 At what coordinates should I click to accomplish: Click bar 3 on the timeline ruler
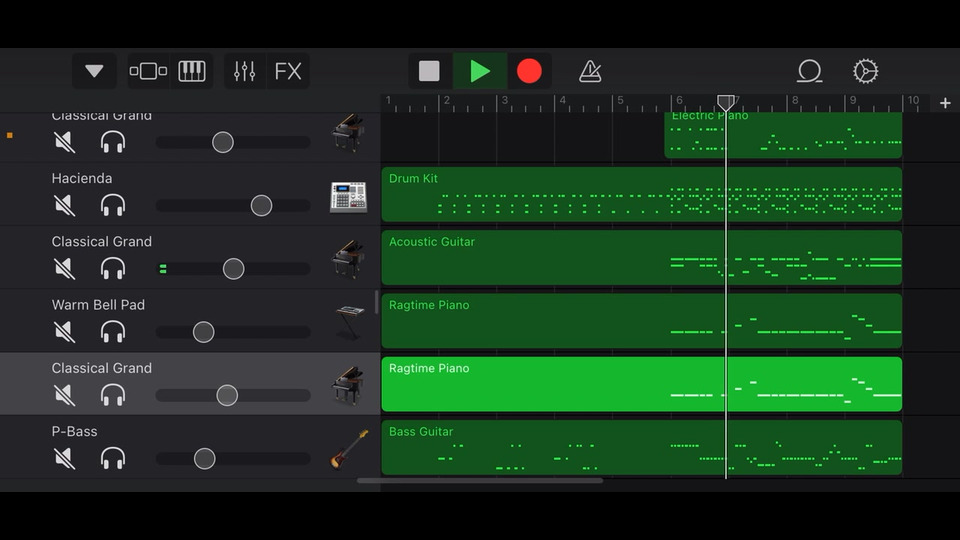[504, 100]
